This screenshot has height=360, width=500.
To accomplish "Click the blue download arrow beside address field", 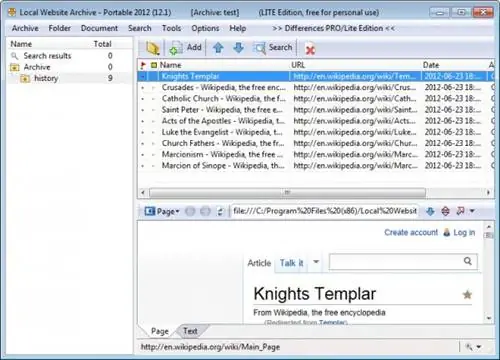I will pos(430,211).
